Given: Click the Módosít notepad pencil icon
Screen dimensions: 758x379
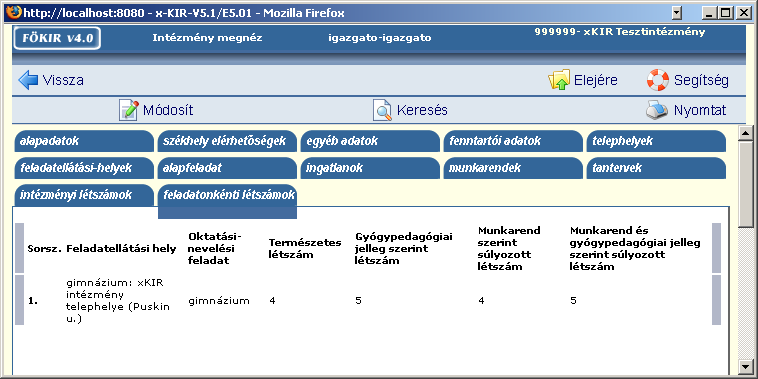Looking at the screenshot, I should pyautogui.click(x=129, y=110).
